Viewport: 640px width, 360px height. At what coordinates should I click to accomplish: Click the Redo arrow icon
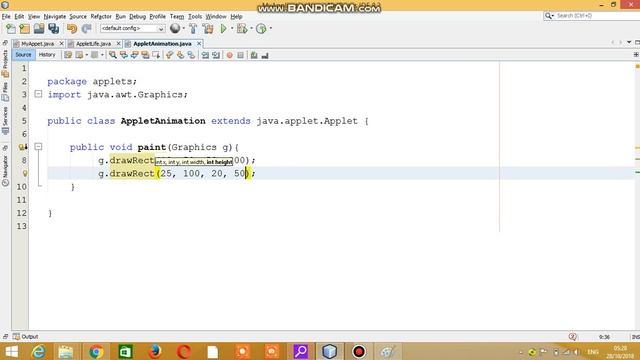click(87, 29)
